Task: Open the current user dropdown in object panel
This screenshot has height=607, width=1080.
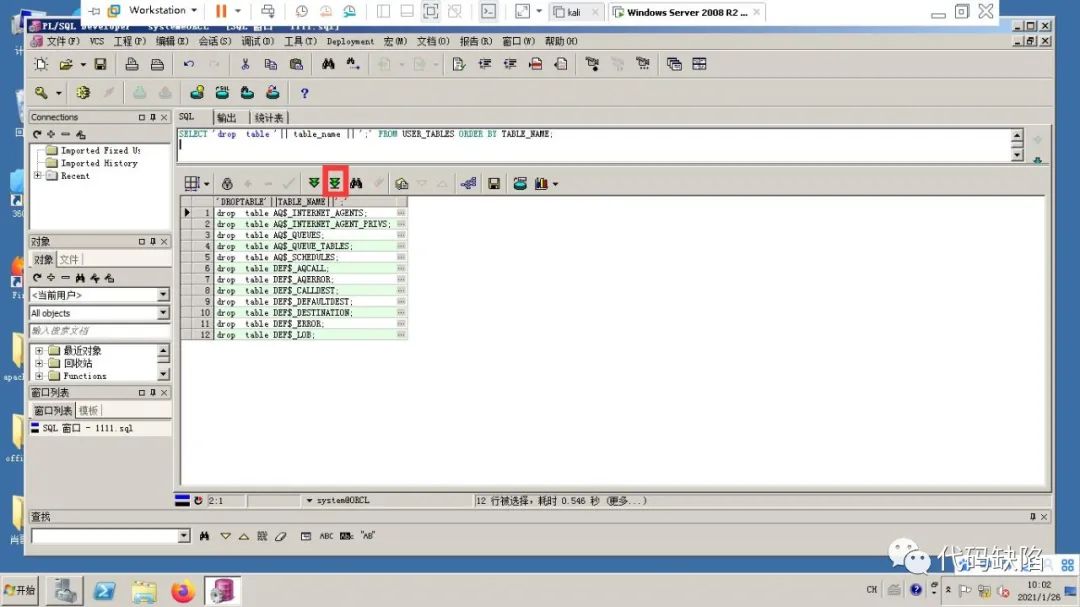Action: coord(163,295)
